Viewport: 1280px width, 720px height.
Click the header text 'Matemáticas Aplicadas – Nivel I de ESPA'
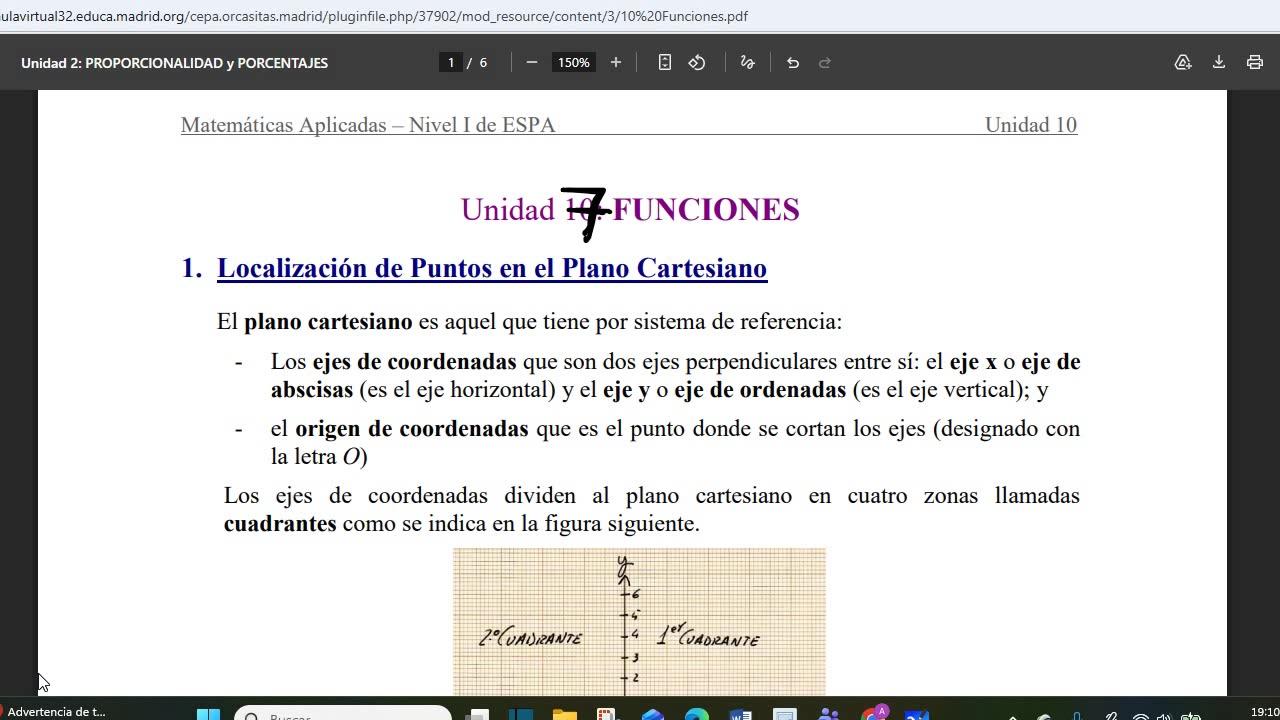coord(368,125)
